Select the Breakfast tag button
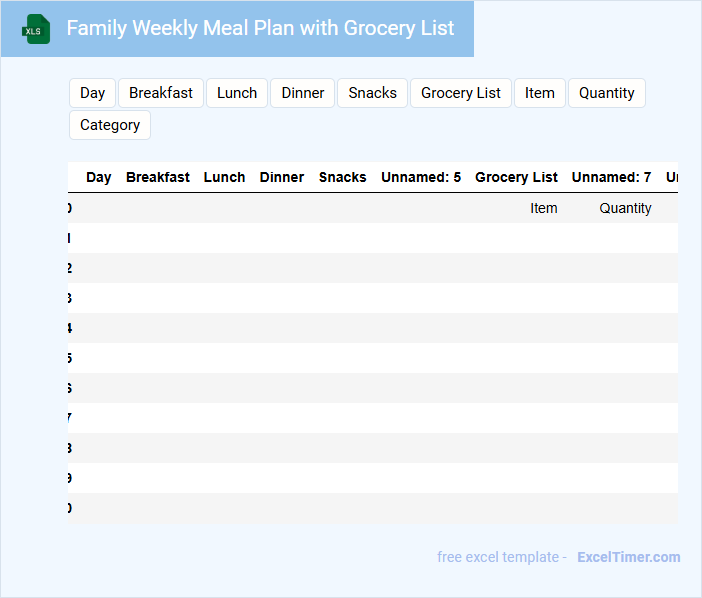The height and width of the screenshot is (598, 702). (161, 93)
